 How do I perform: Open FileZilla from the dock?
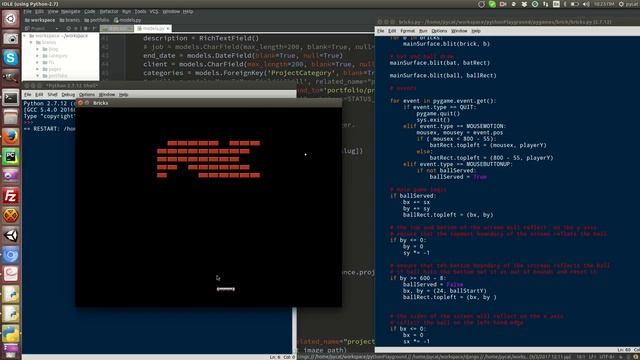pos(11,196)
